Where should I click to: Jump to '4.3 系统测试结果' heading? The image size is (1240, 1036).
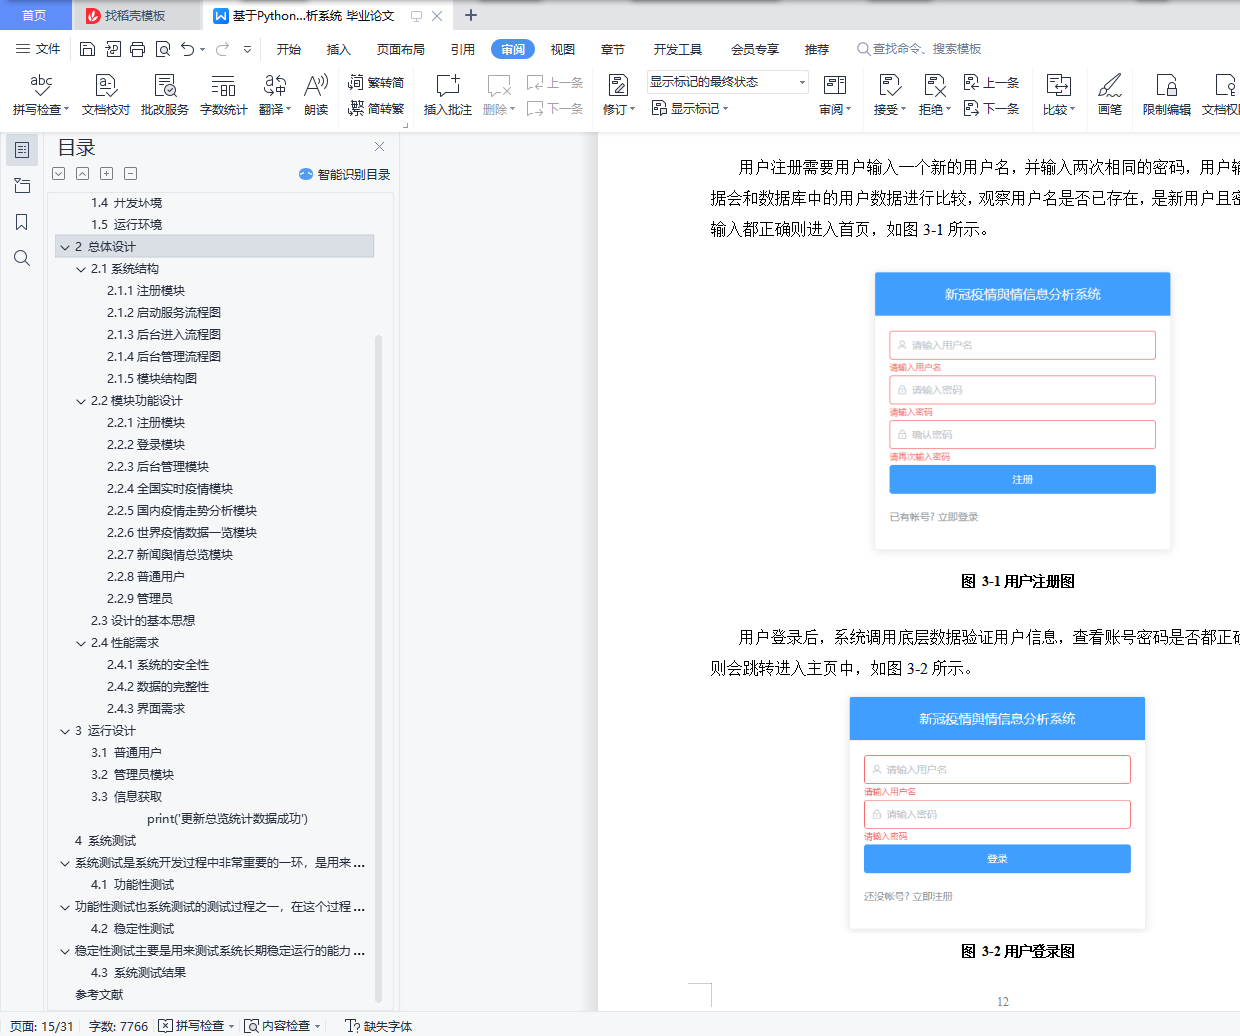[x=138, y=973]
